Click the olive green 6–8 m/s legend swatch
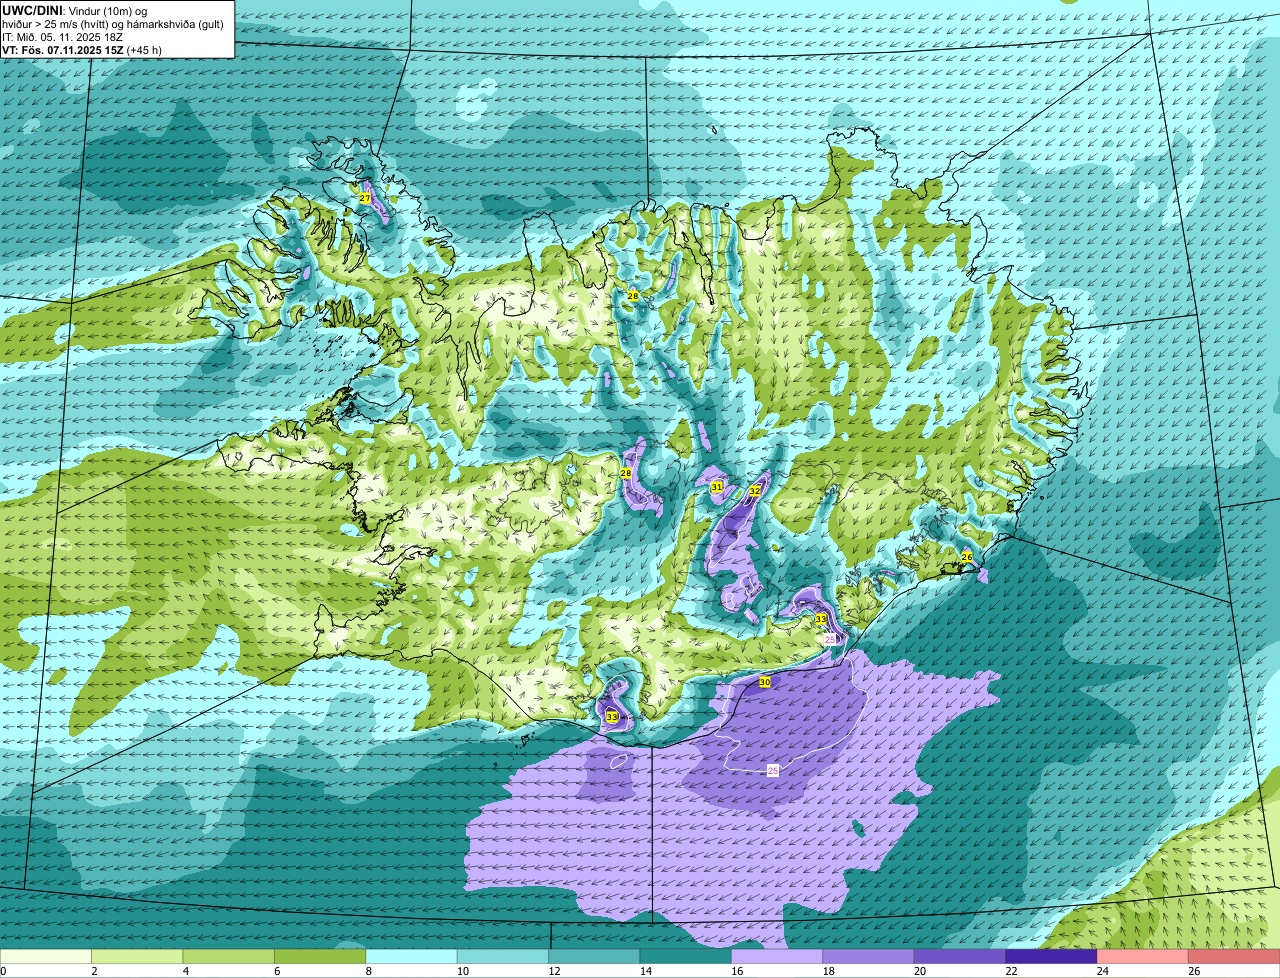1280x978 pixels. click(320, 957)
